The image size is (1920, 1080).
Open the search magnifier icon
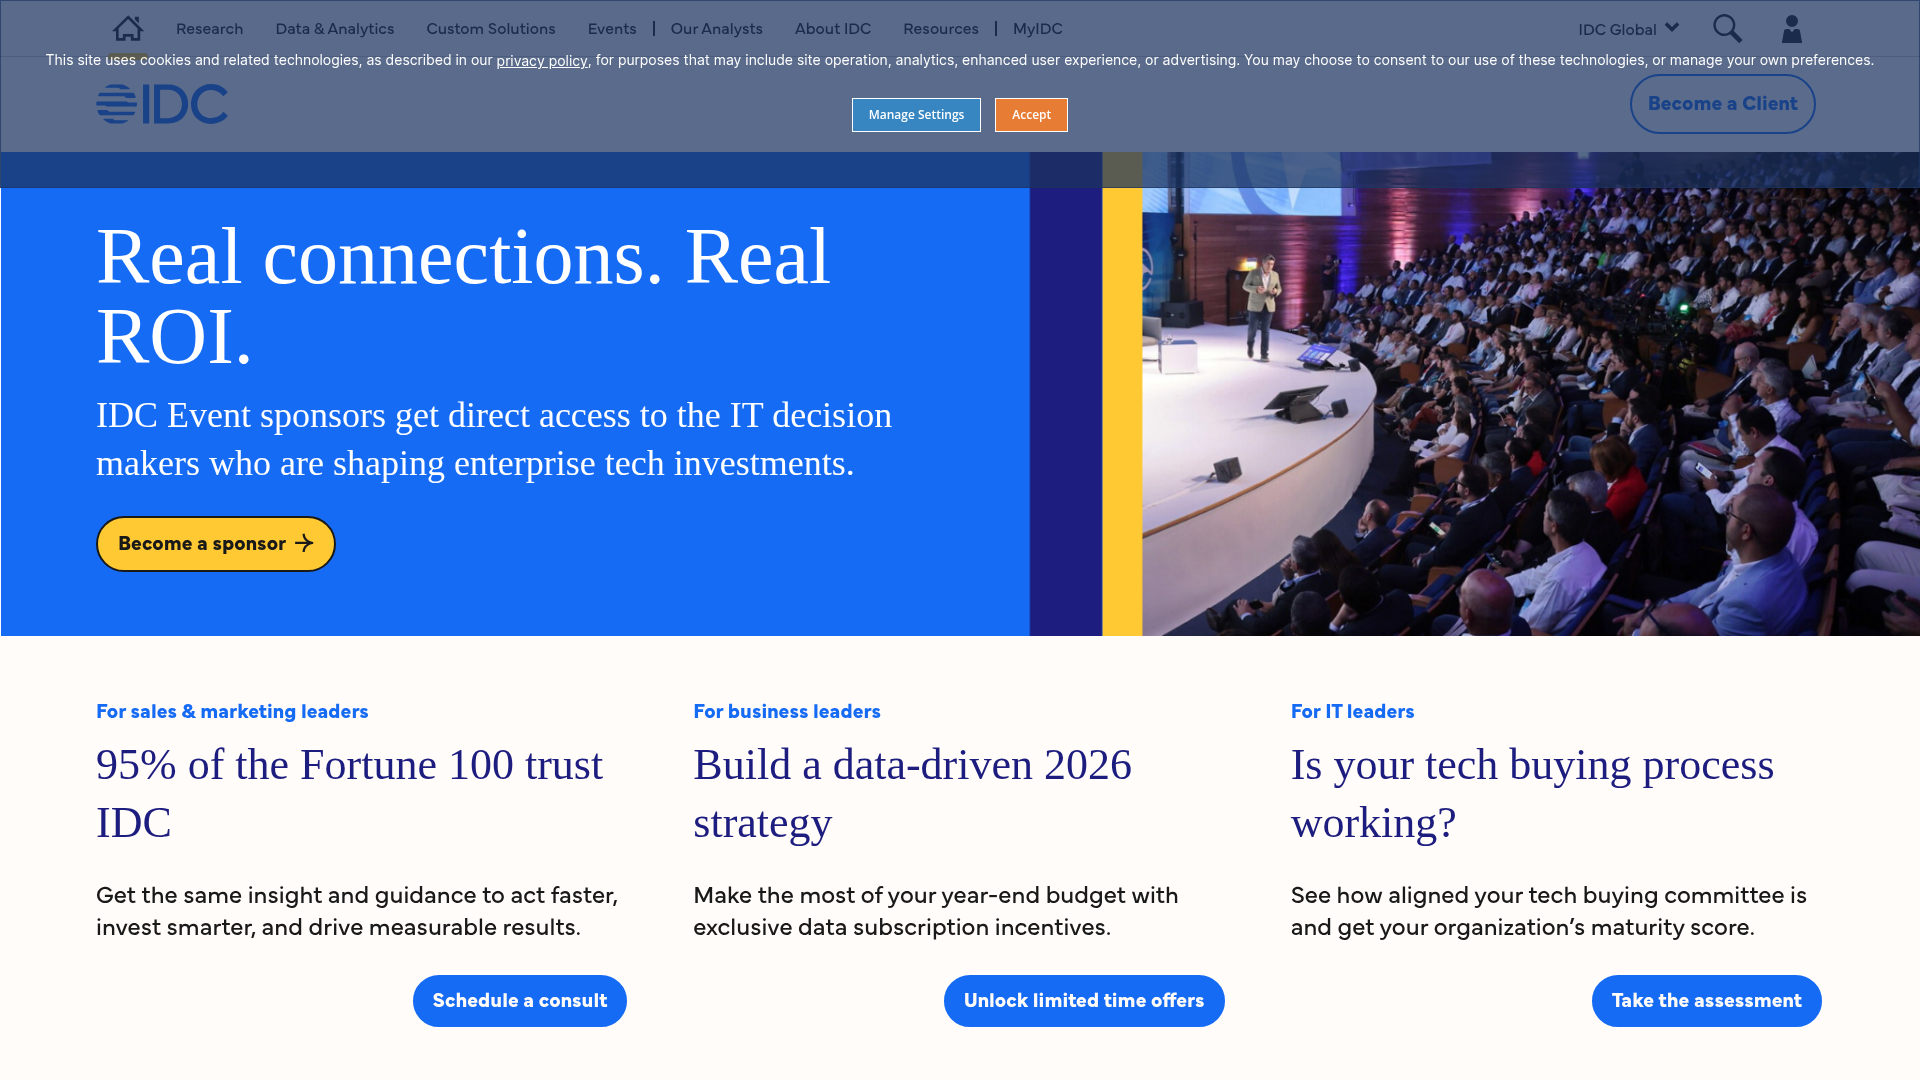(x=1727, y=28)
